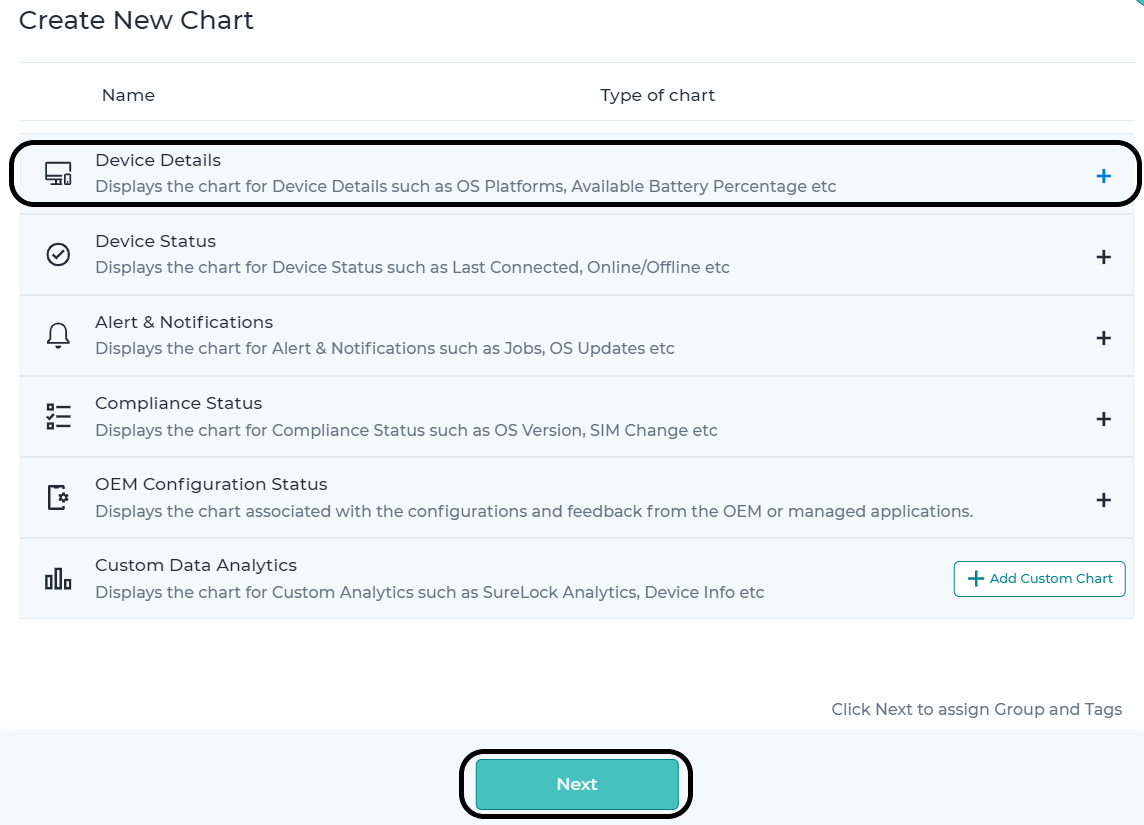Image resolution: width=1144 pixels, height=825 pixels.
Task: Click the Device Details monitor icon
Action: tap(58, 174)
